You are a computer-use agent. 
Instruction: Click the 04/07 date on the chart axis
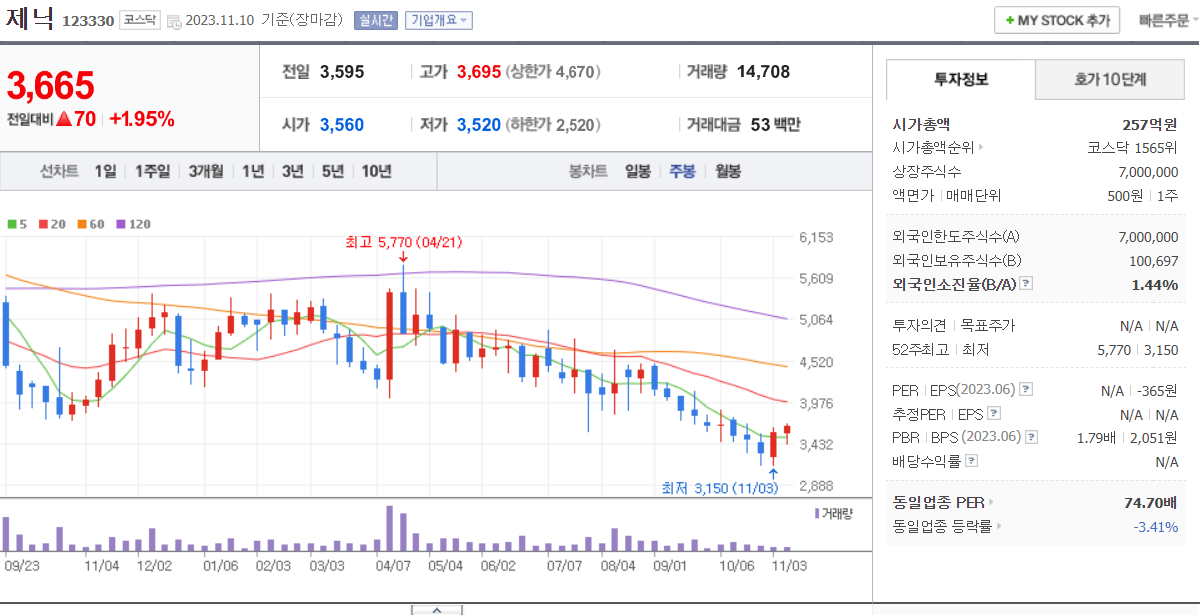392,565
